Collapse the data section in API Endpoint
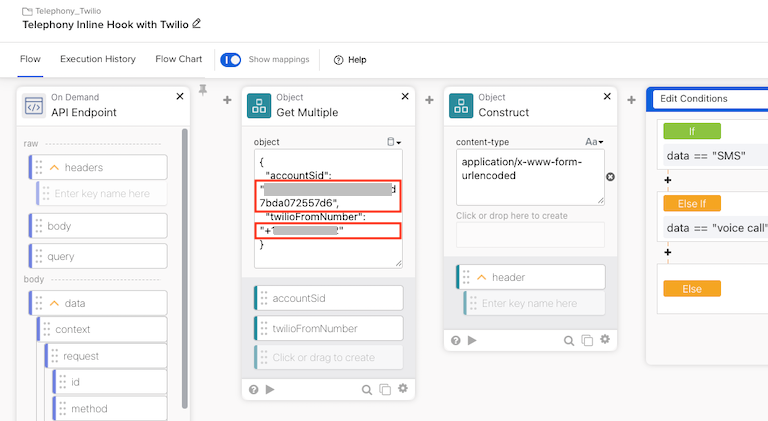 click(55, 303)
